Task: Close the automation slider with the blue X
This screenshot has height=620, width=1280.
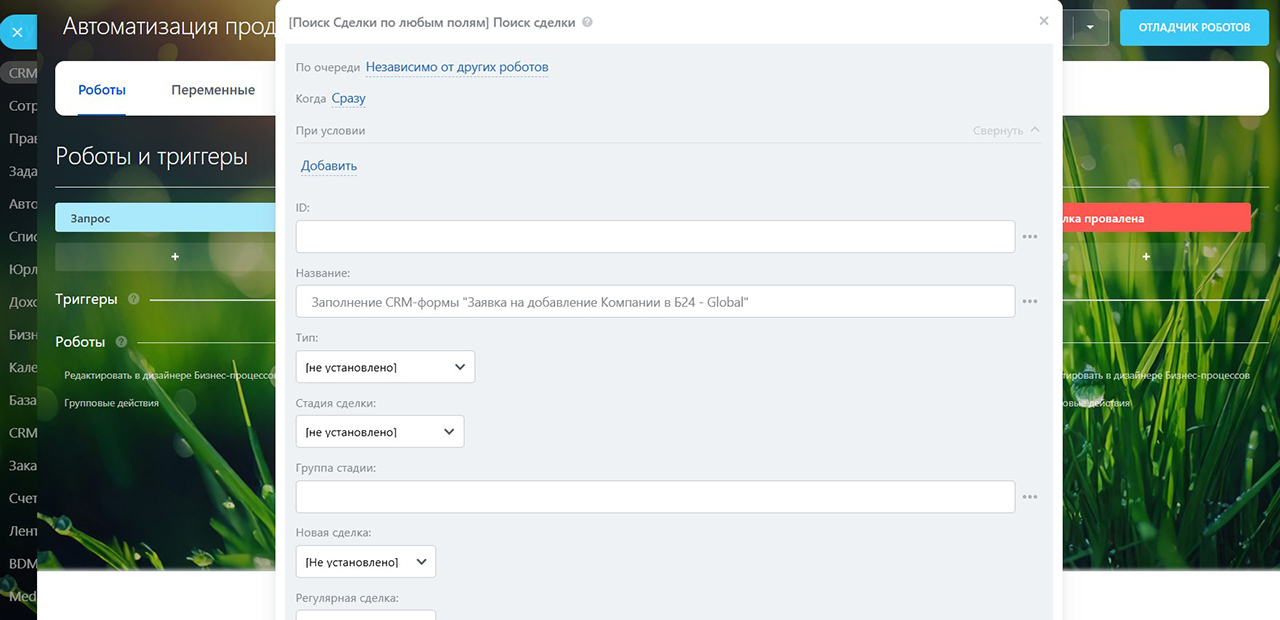Action: 17,32
